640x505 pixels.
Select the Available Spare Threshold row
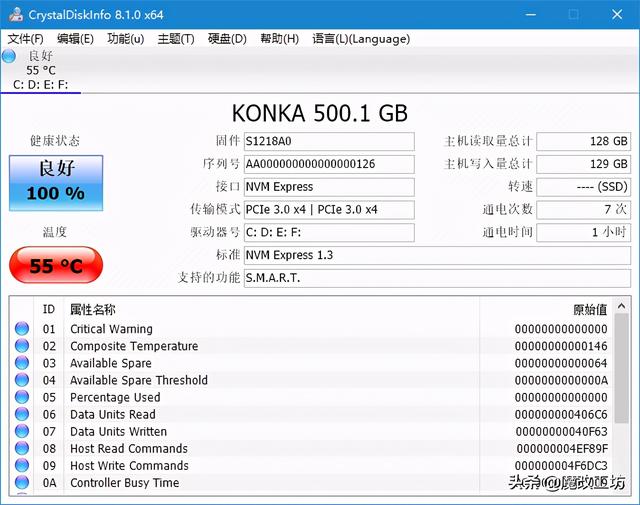click(x=311, y=380)
